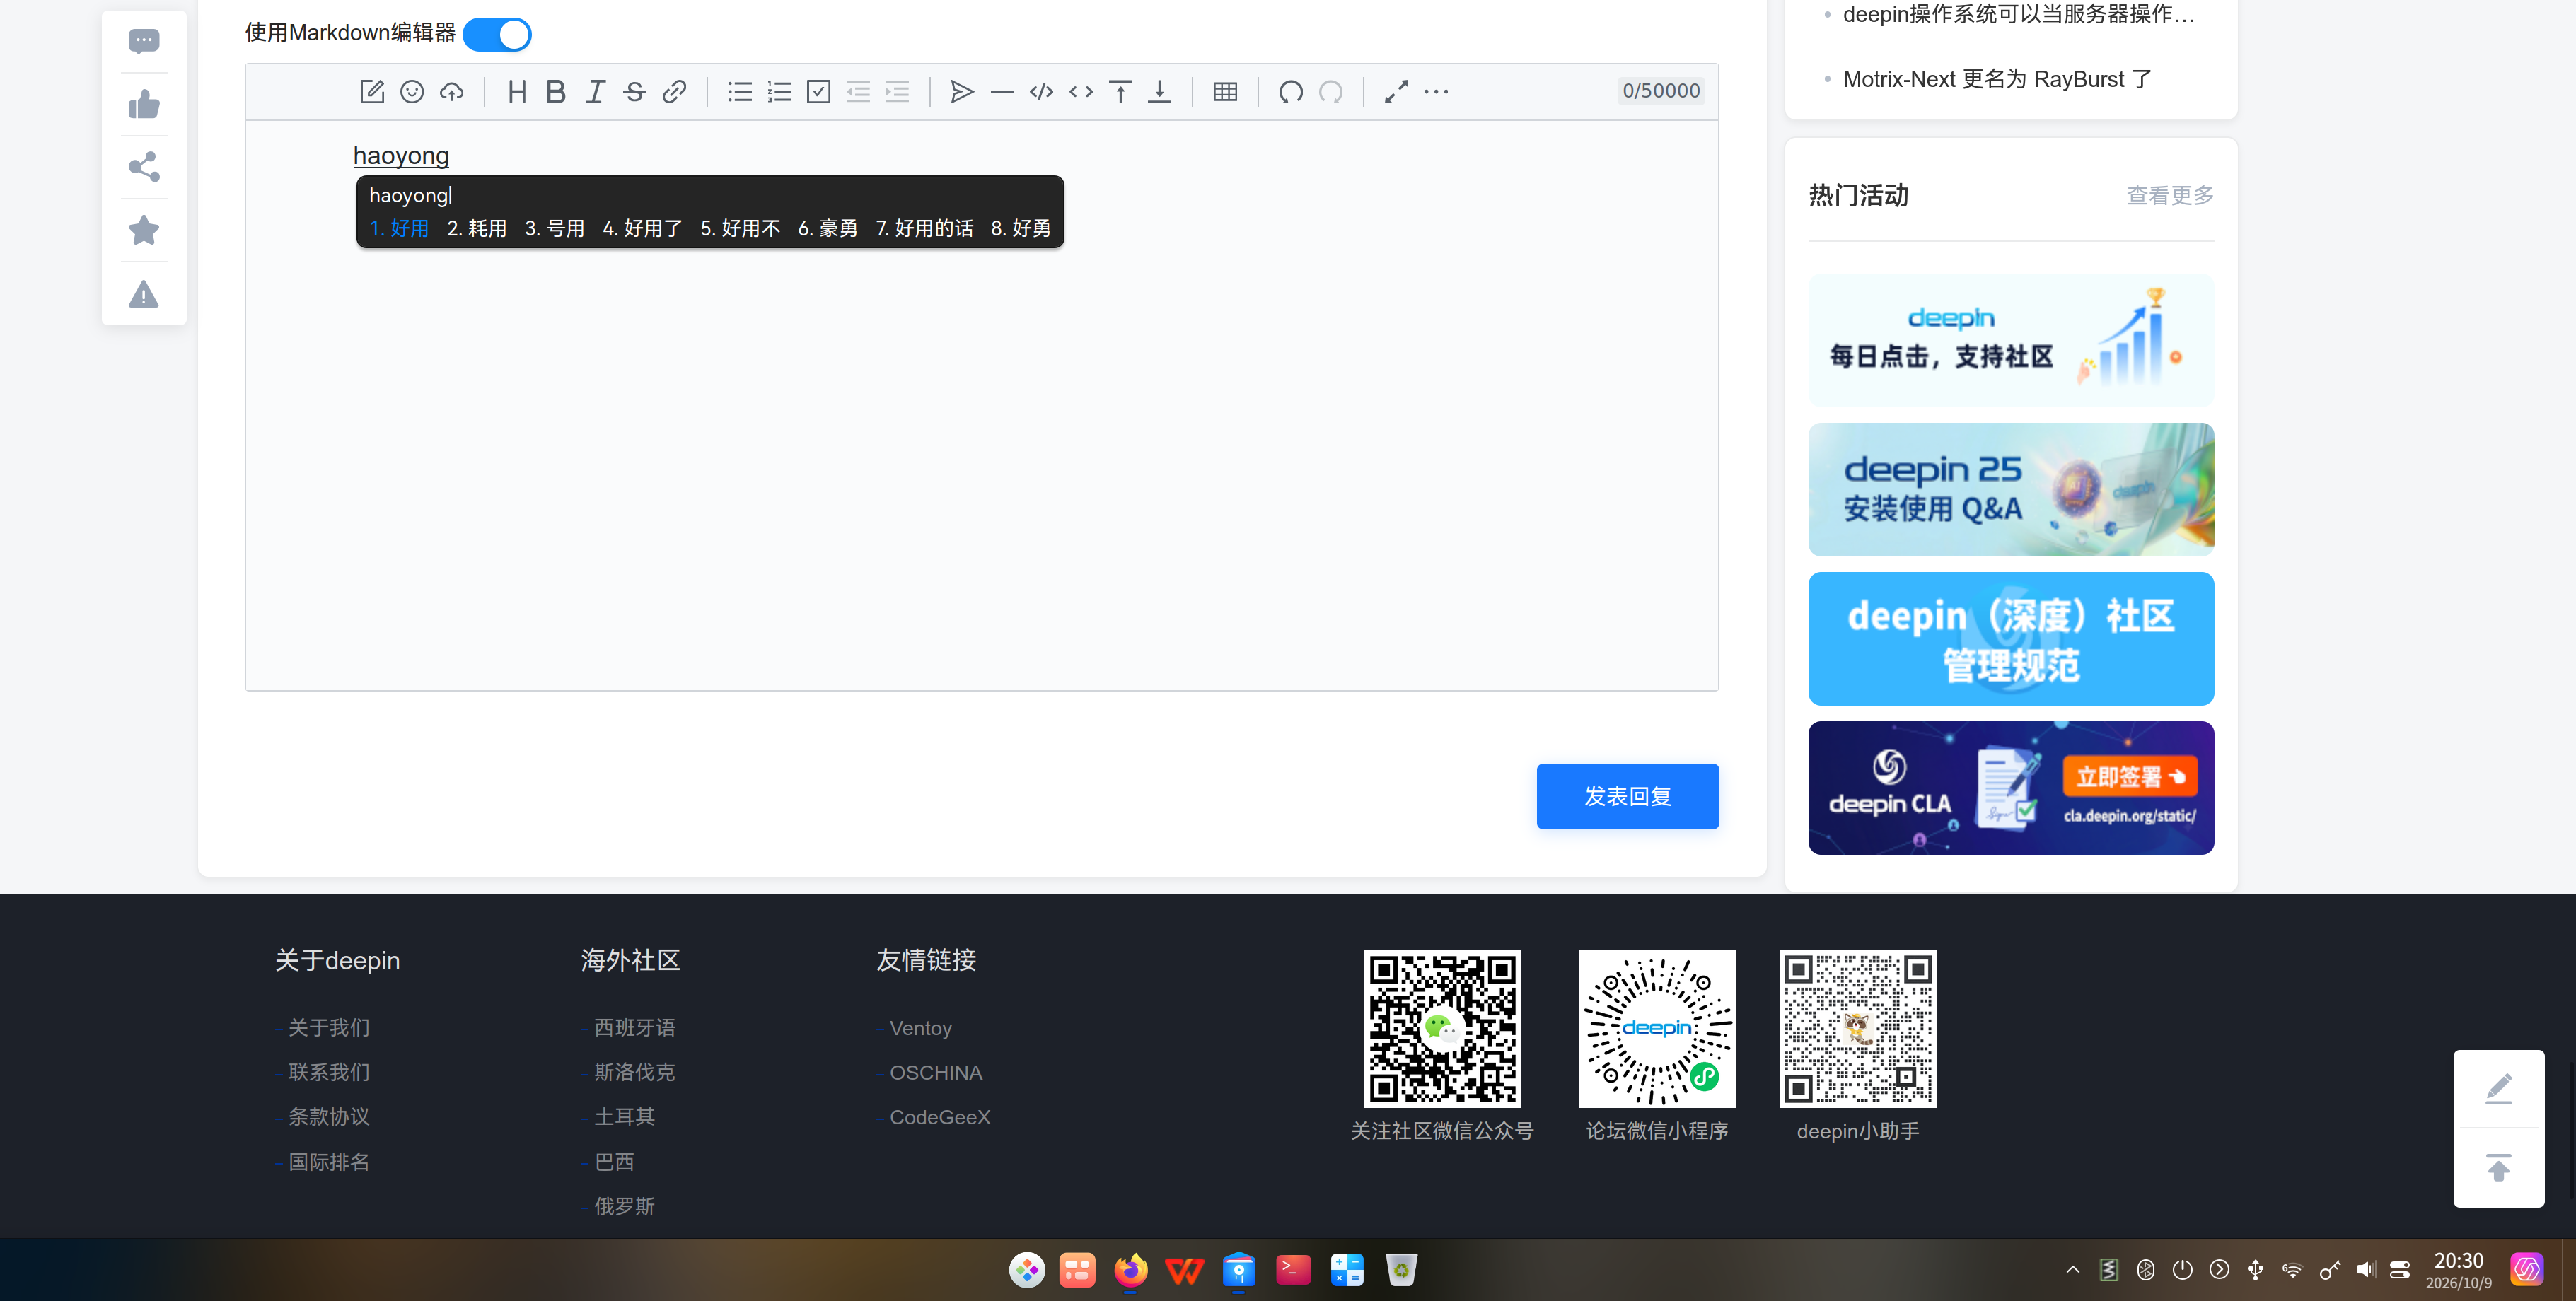Toggle bold formatting
Image resolution: width=2576 pixels, height=1301 pixels.
pos(556,92)
